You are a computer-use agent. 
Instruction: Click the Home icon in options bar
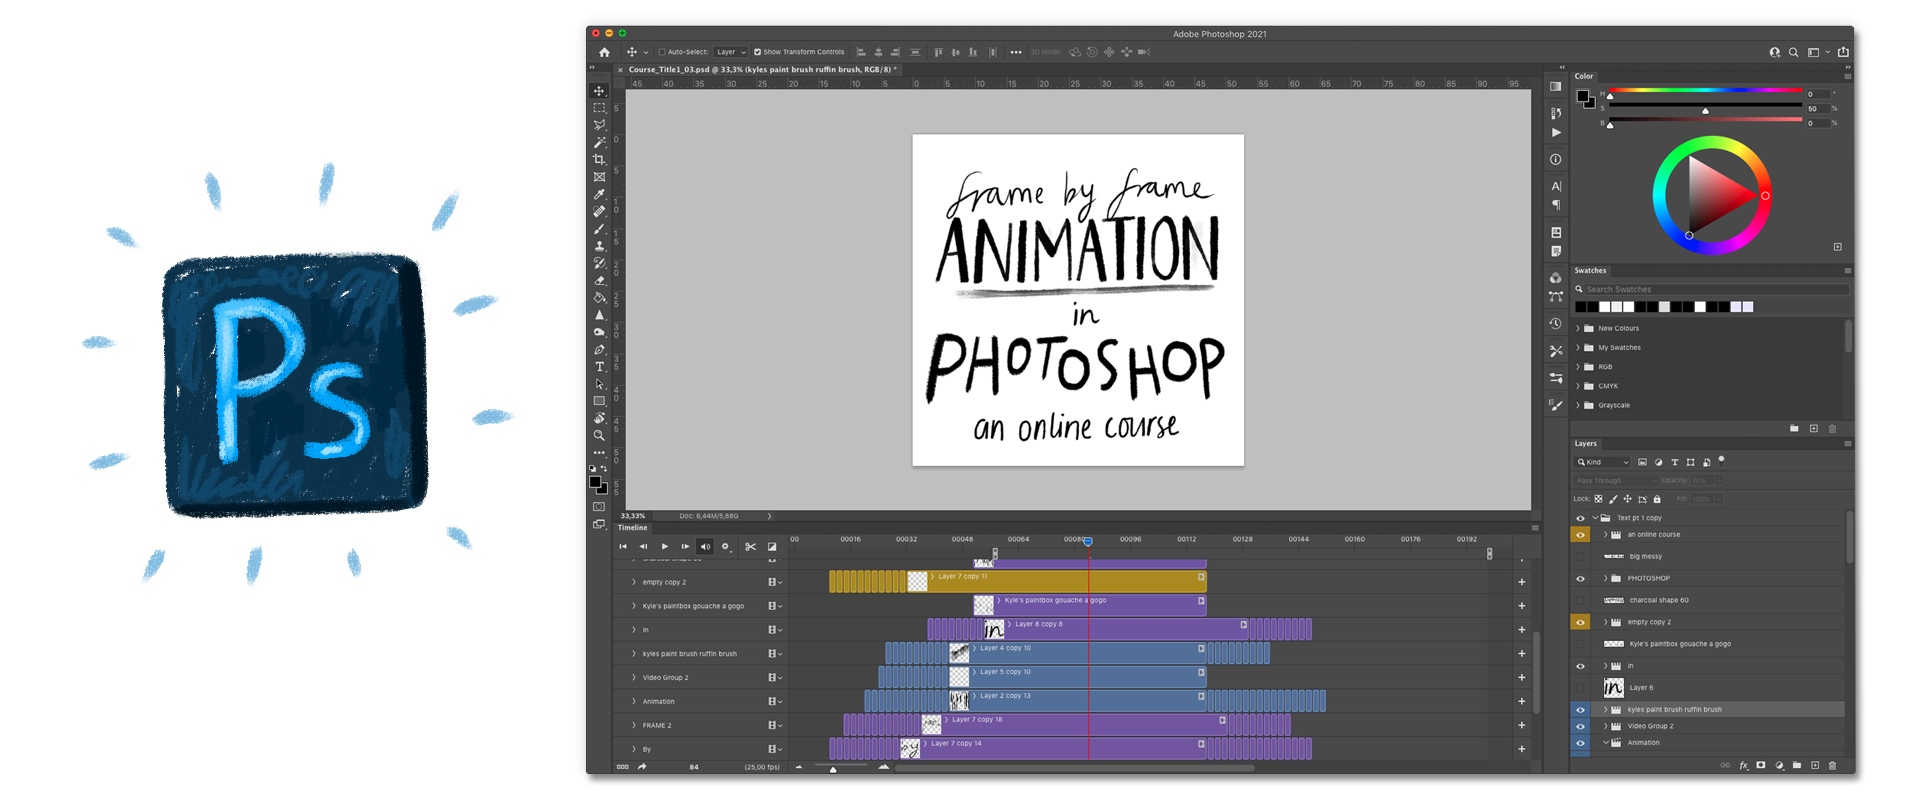604,52
